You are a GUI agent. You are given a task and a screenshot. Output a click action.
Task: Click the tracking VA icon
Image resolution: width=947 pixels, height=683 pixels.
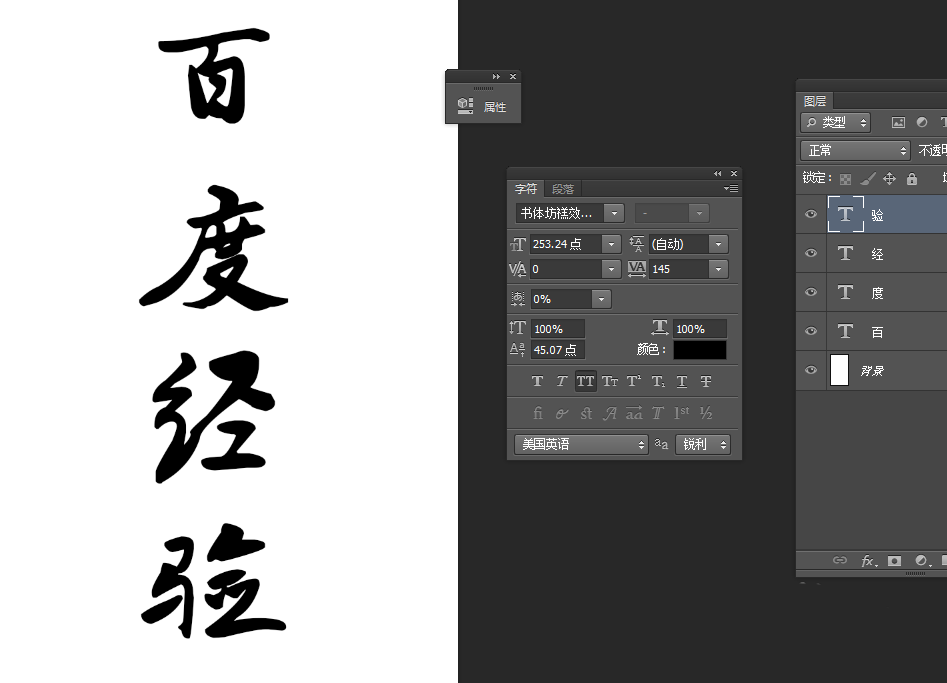coord(637,269)
